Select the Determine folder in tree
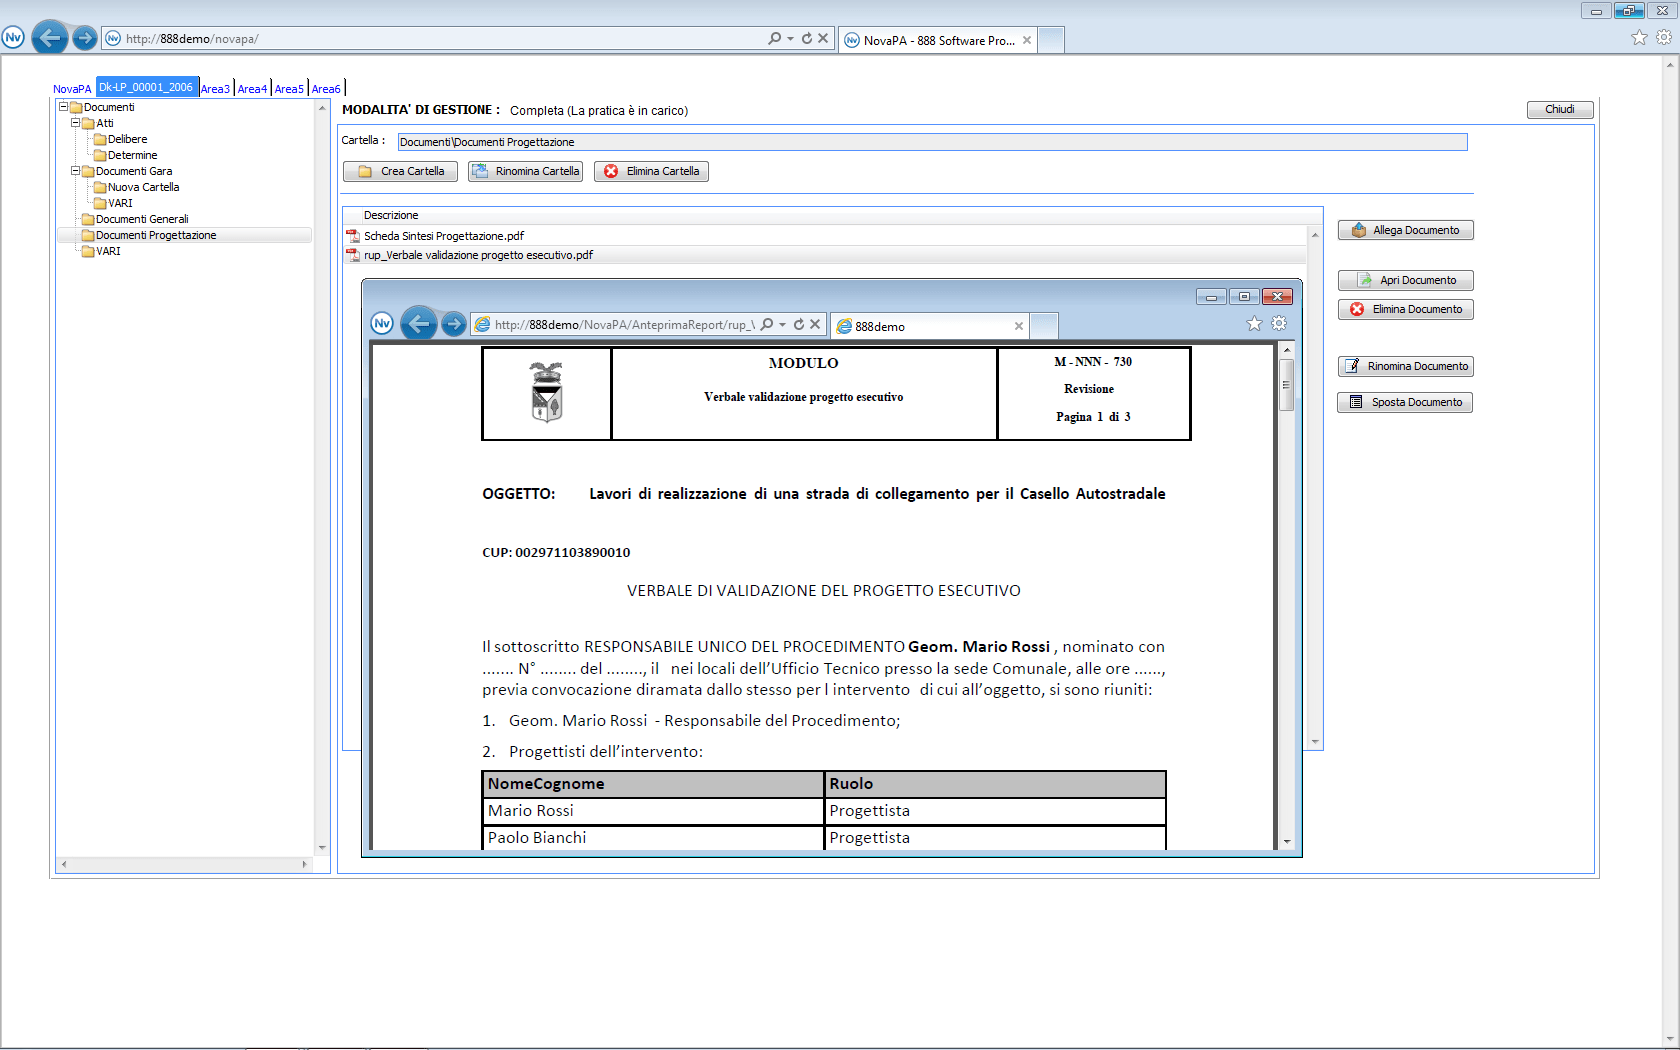1680x1050 pixels. 132,155
